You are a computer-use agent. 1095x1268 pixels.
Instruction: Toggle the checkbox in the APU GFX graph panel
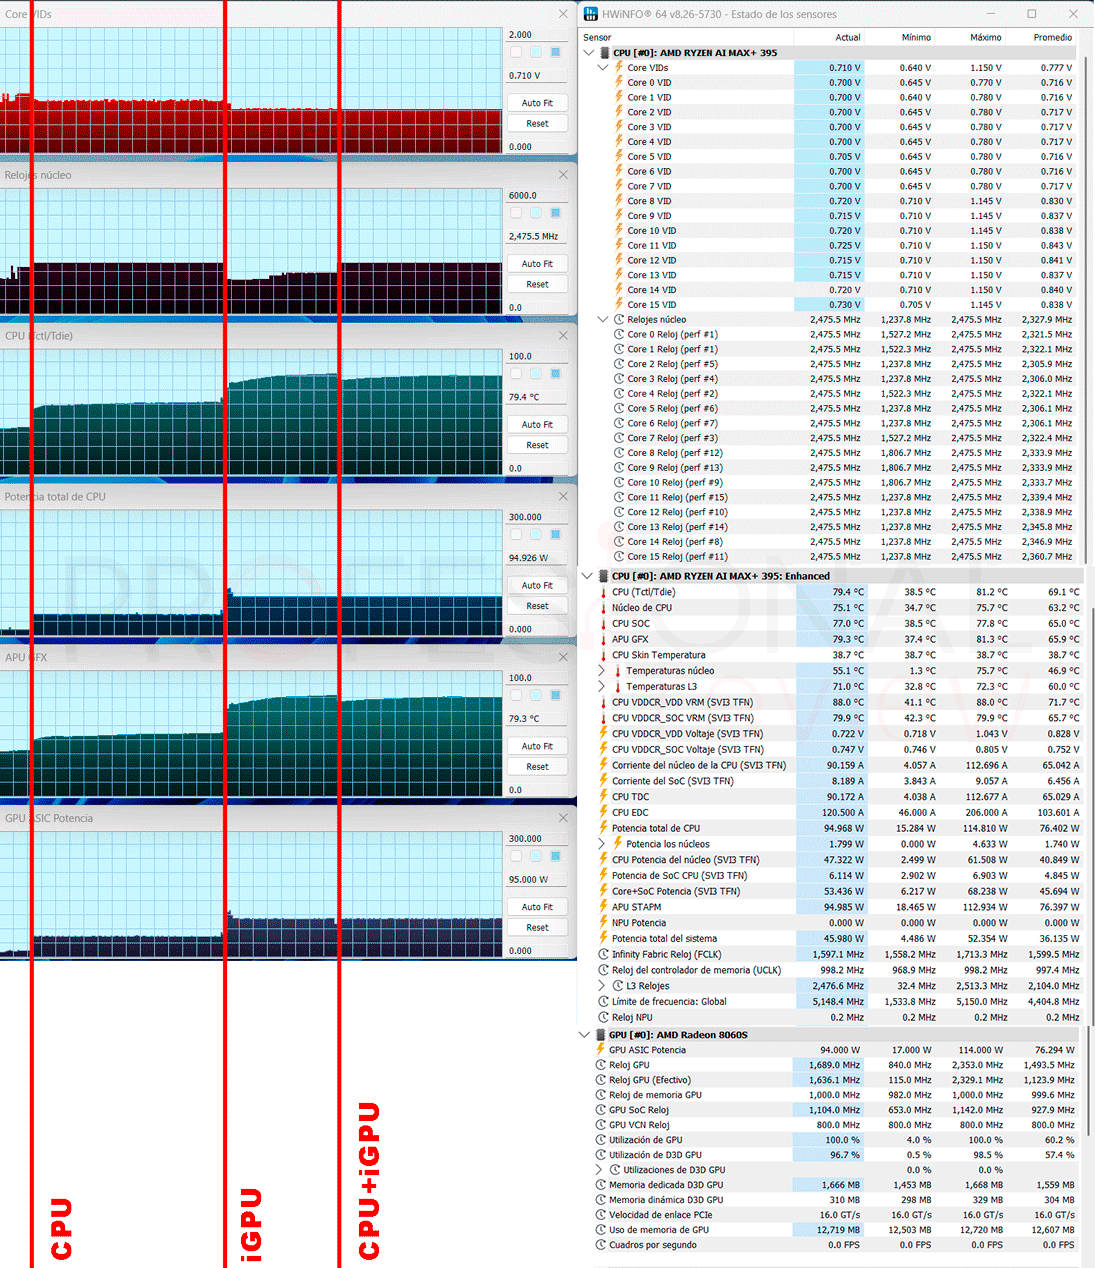516,695
